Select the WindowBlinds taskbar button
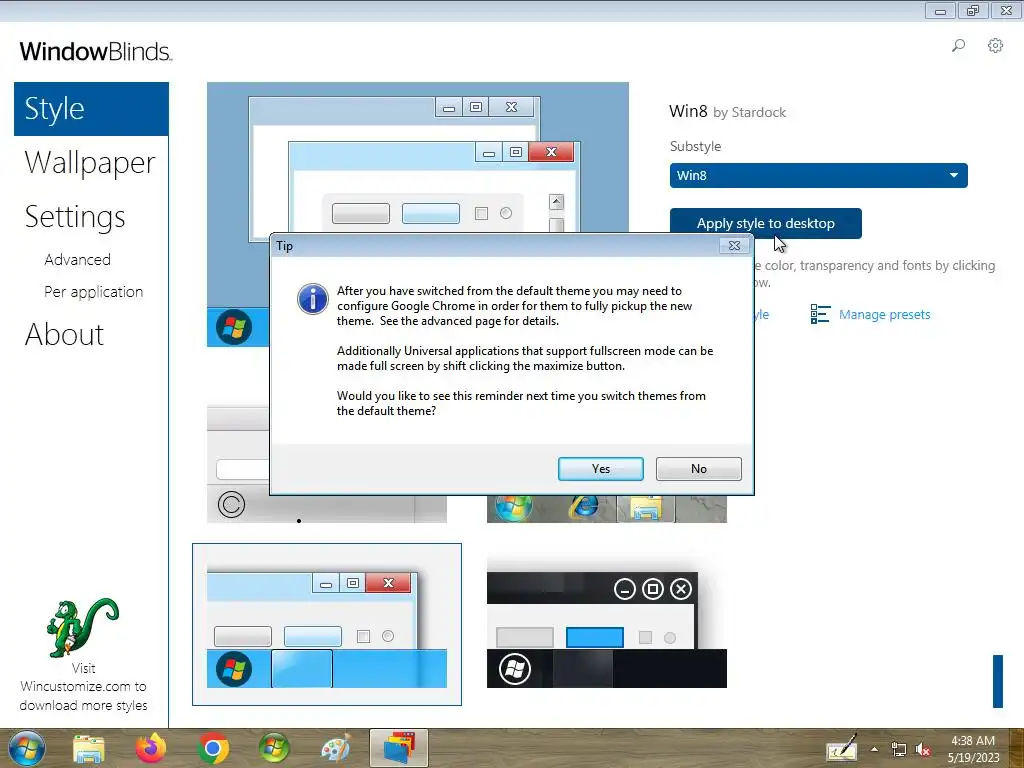The image size is (1024, 768). (398, 748)
